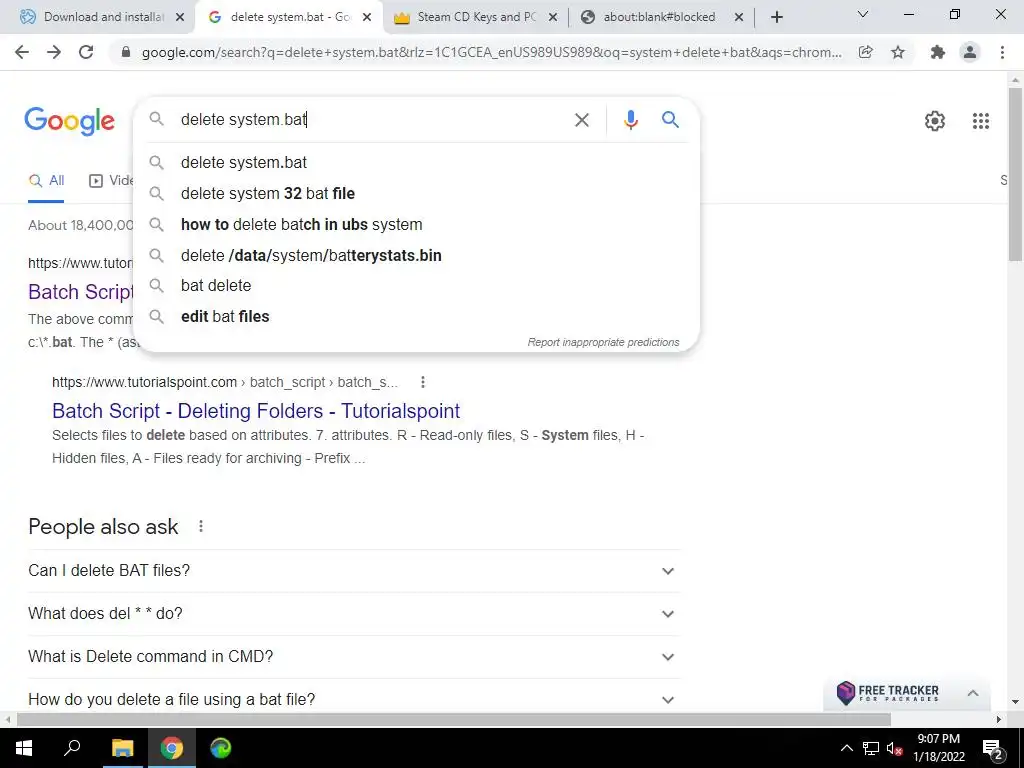Select the Videos search results tab
The height and width of the screenshot is (768, 1024).
click(x=111, y=181)
